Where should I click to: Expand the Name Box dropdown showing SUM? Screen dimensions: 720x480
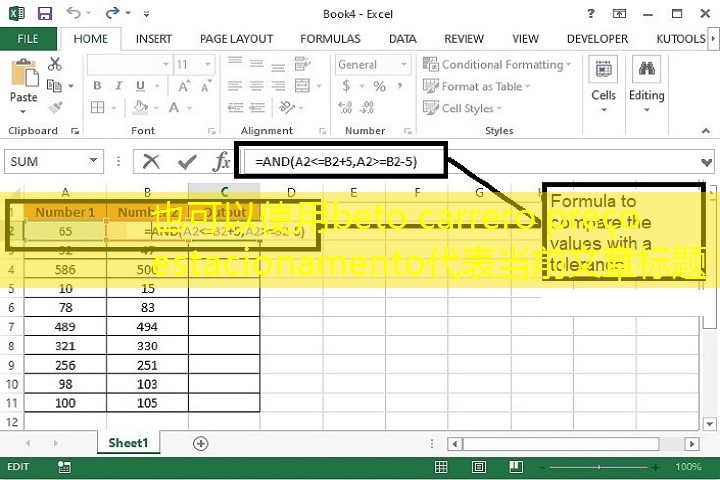(x=94, y=161)
